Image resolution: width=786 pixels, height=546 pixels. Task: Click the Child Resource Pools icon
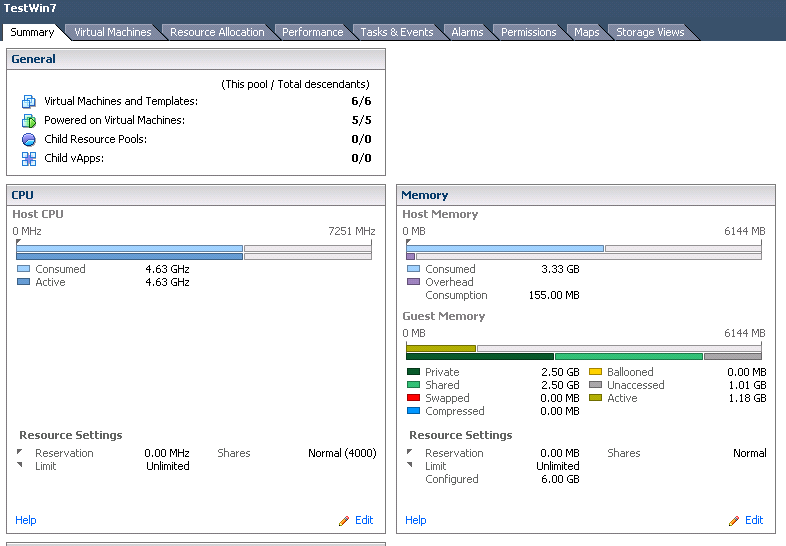29,139
